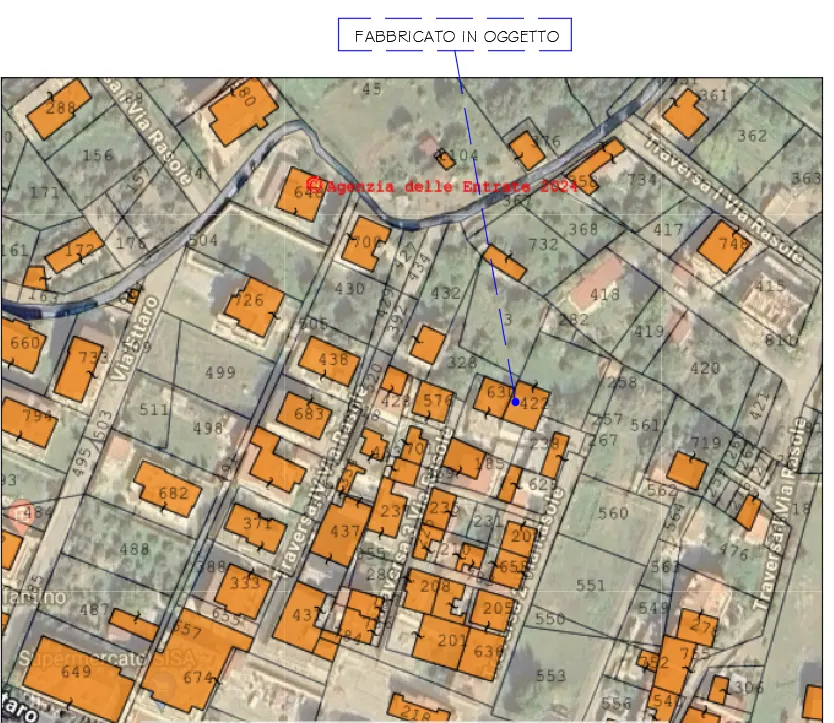Click parcel number 418
The height and width of the screenshot is (723, 834).
(x=604, y=294)
